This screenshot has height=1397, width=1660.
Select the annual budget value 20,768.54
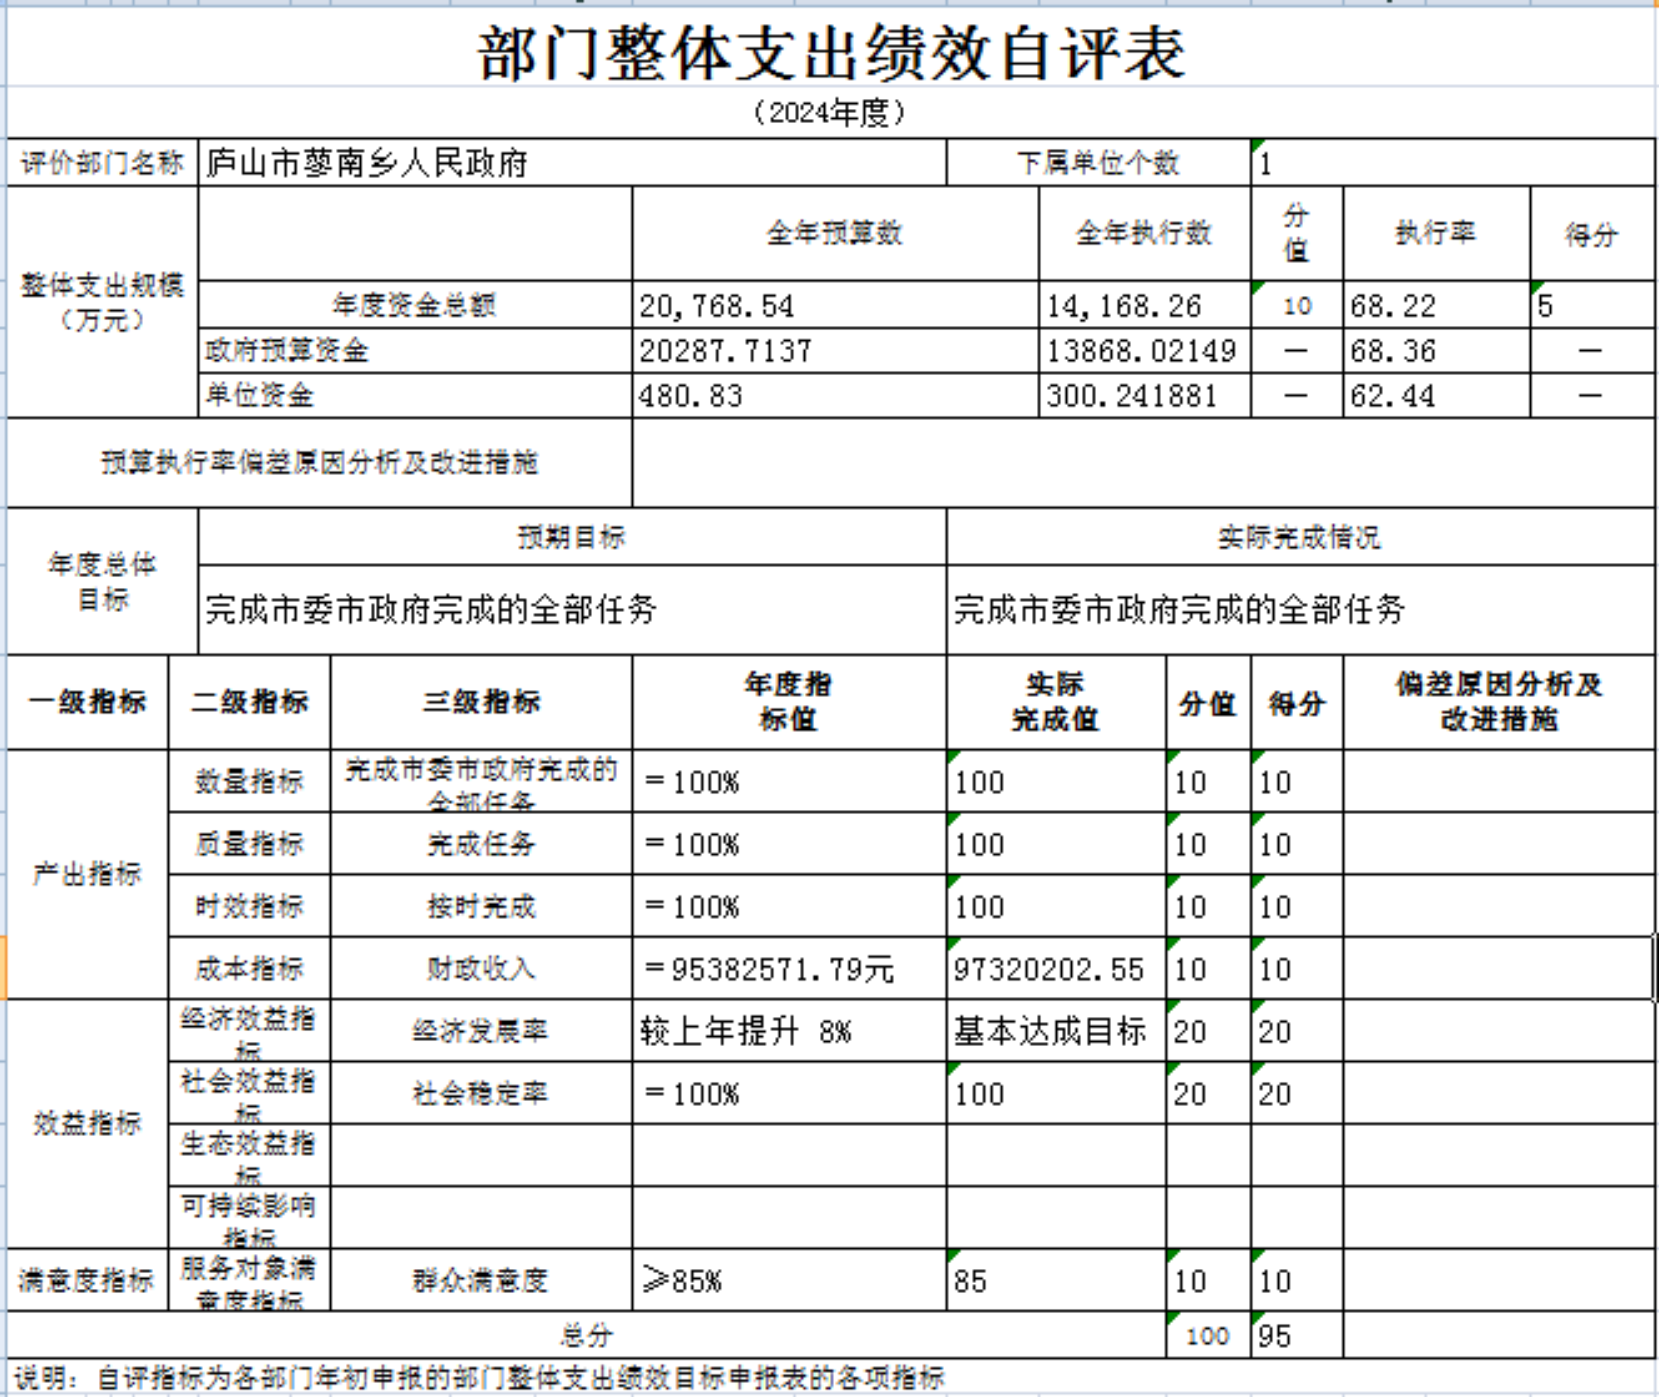(834, 306)
